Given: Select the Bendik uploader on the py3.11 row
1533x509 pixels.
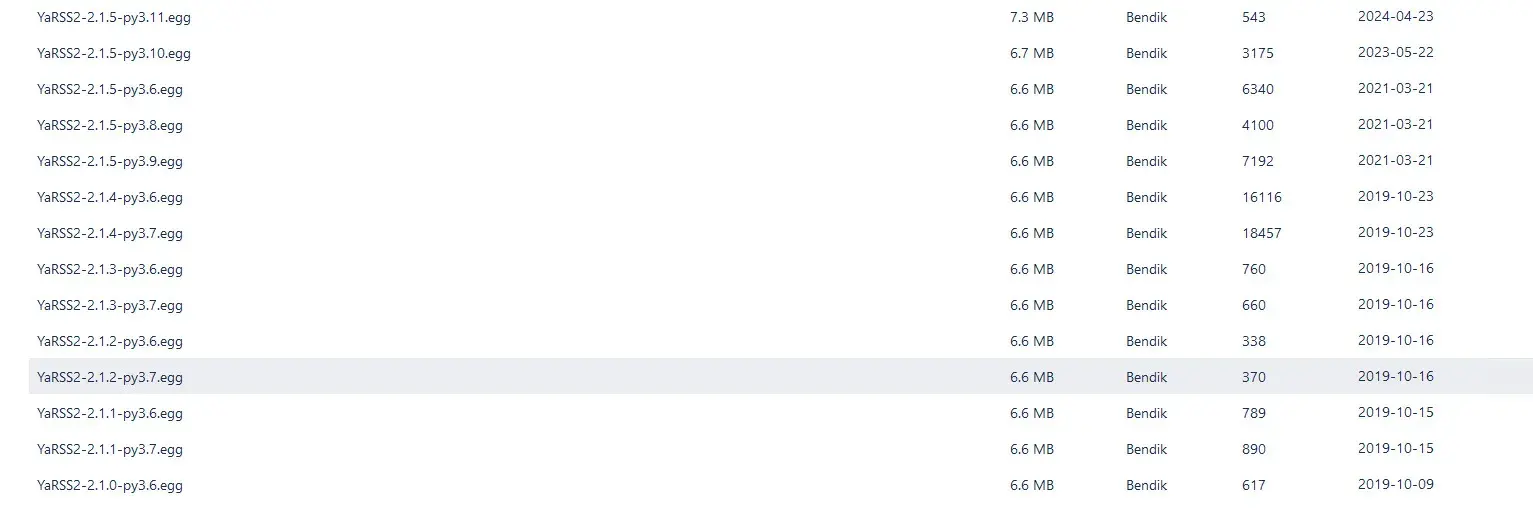Looking at the screenshot, I should [x=1147, y=17].
